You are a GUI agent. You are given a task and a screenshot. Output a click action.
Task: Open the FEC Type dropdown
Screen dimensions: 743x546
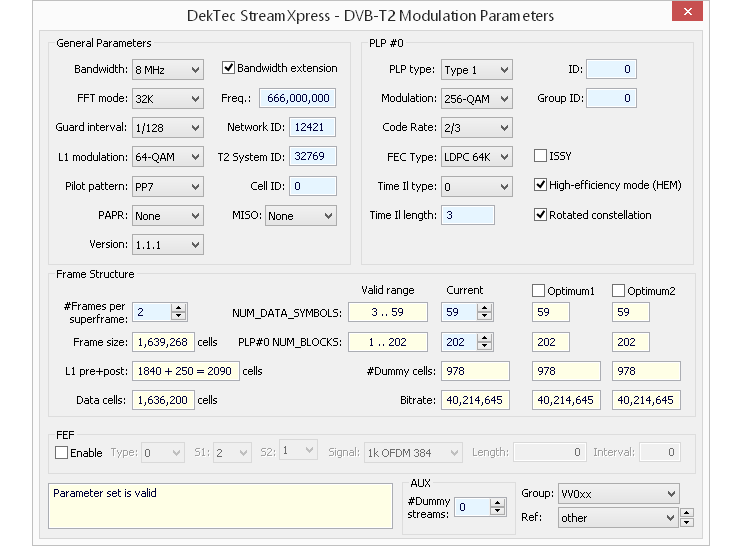point(477,157)
